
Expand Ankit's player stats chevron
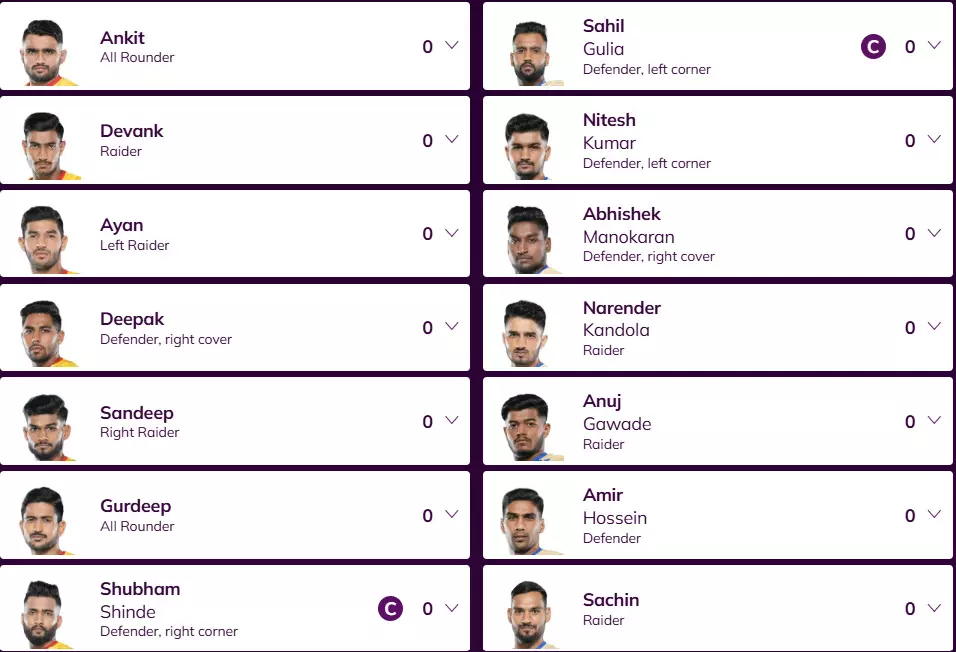click(451, 46)
